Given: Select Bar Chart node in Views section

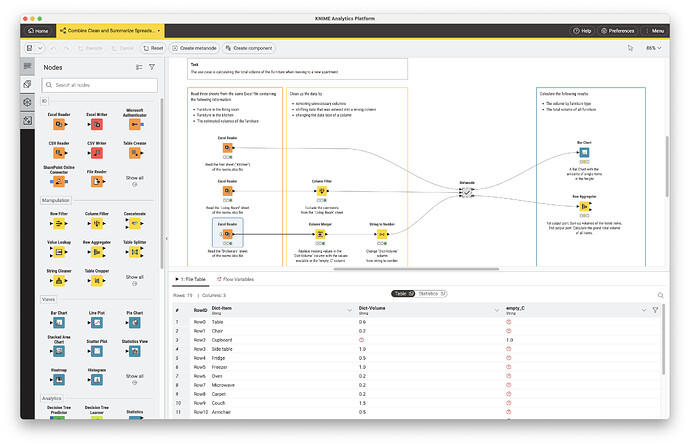Looking at the screenshot, I should (x=59, y=323).
